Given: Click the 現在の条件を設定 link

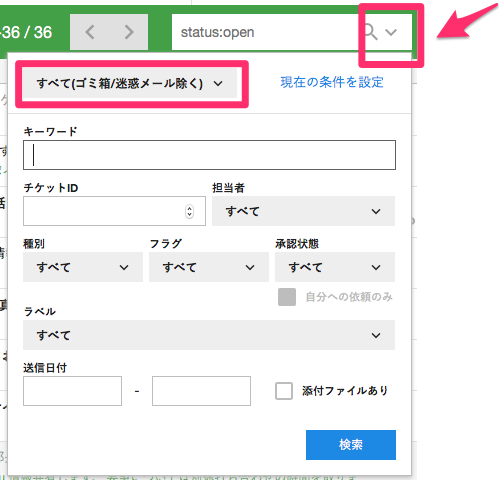Looking at the screenshot, I should click(x=332, y=82).
